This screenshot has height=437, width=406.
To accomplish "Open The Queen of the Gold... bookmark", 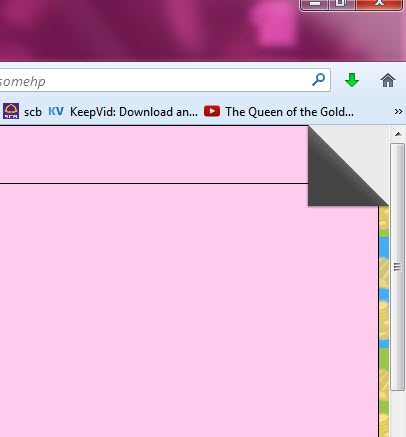I will (289, 112).
